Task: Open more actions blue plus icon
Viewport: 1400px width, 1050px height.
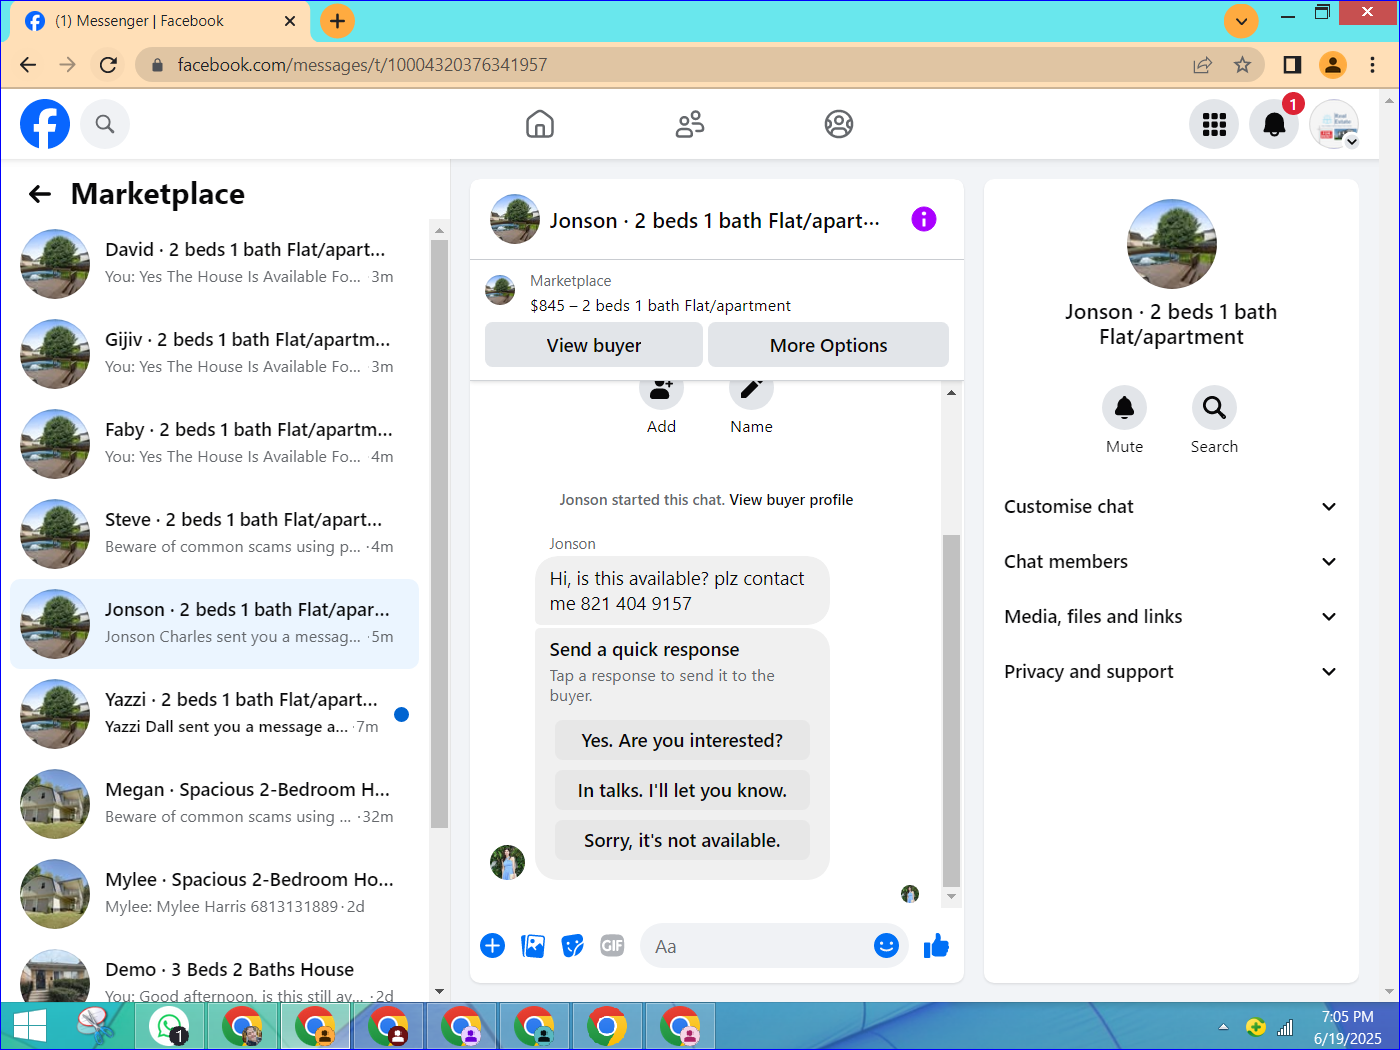Action: click(x=493, y=946)
